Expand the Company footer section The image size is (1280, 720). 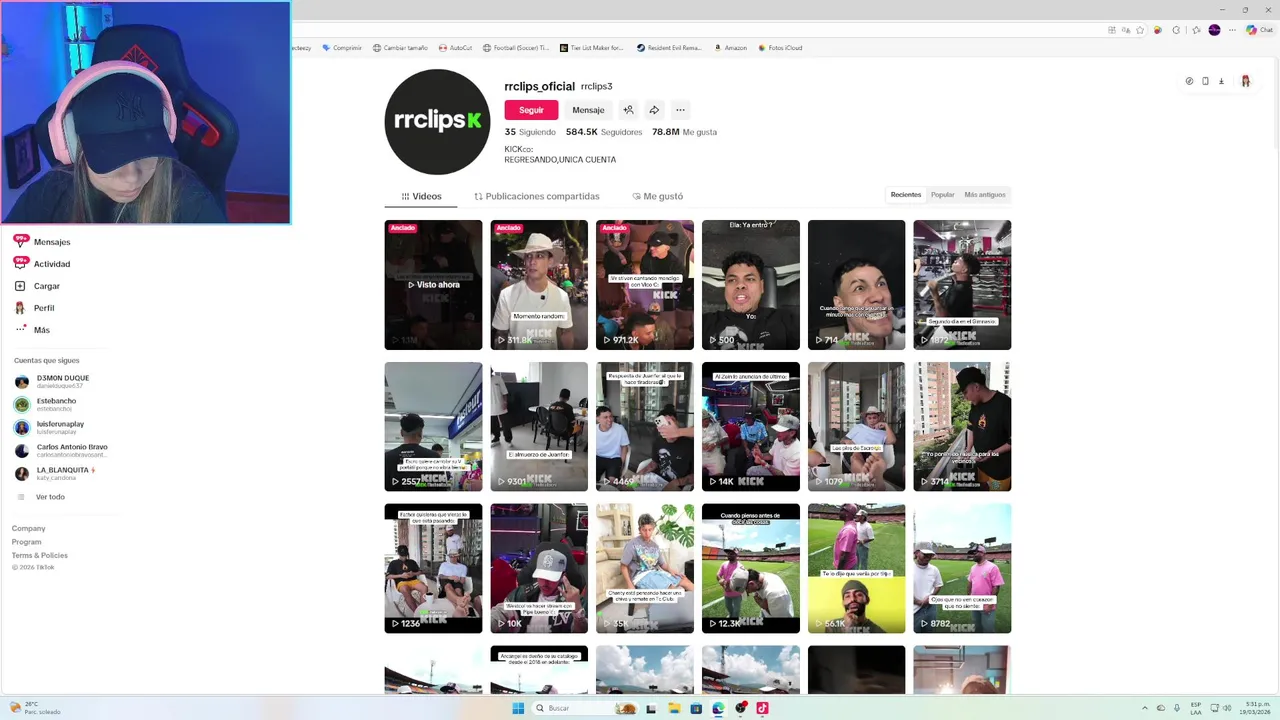point(29,528)
